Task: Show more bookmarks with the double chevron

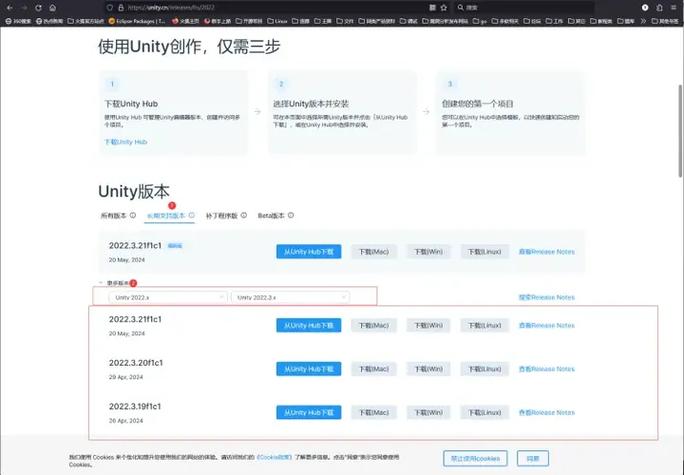Action: [x=643, y=21]
